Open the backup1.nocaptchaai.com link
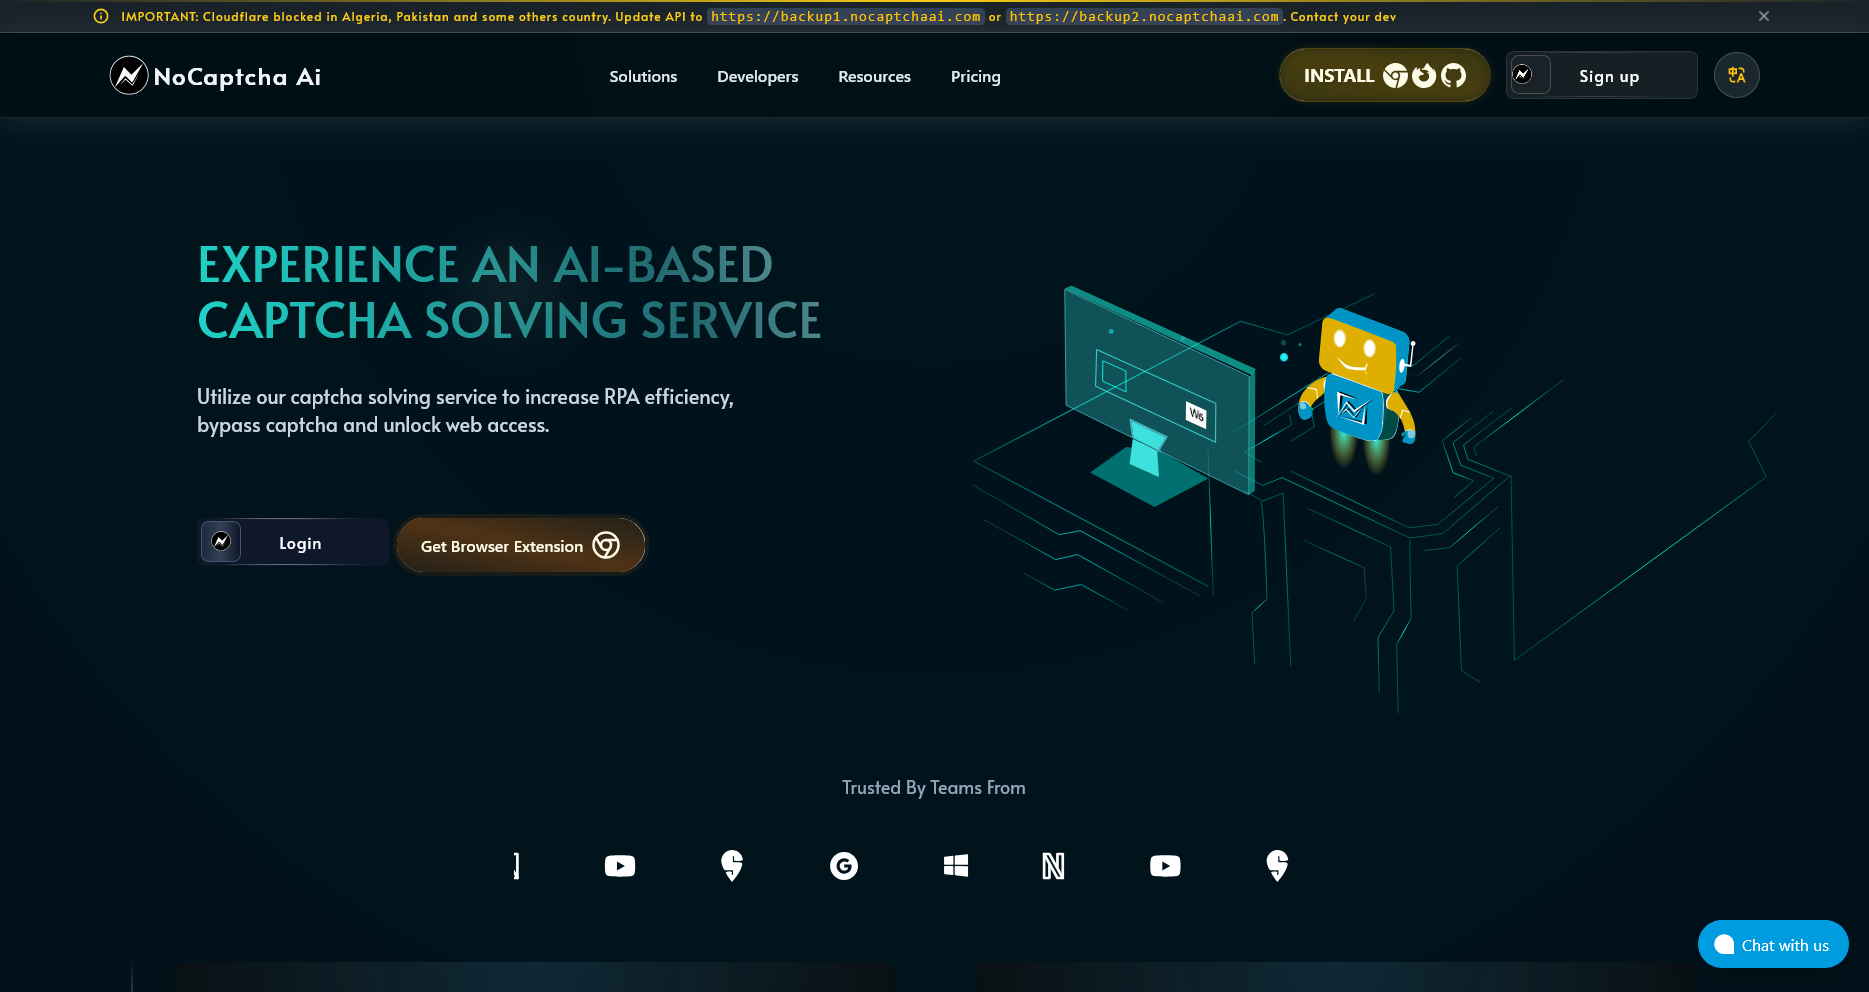The height and width of the screenshot is (992, 1869). pyautogui.click(x=846, y=17)
